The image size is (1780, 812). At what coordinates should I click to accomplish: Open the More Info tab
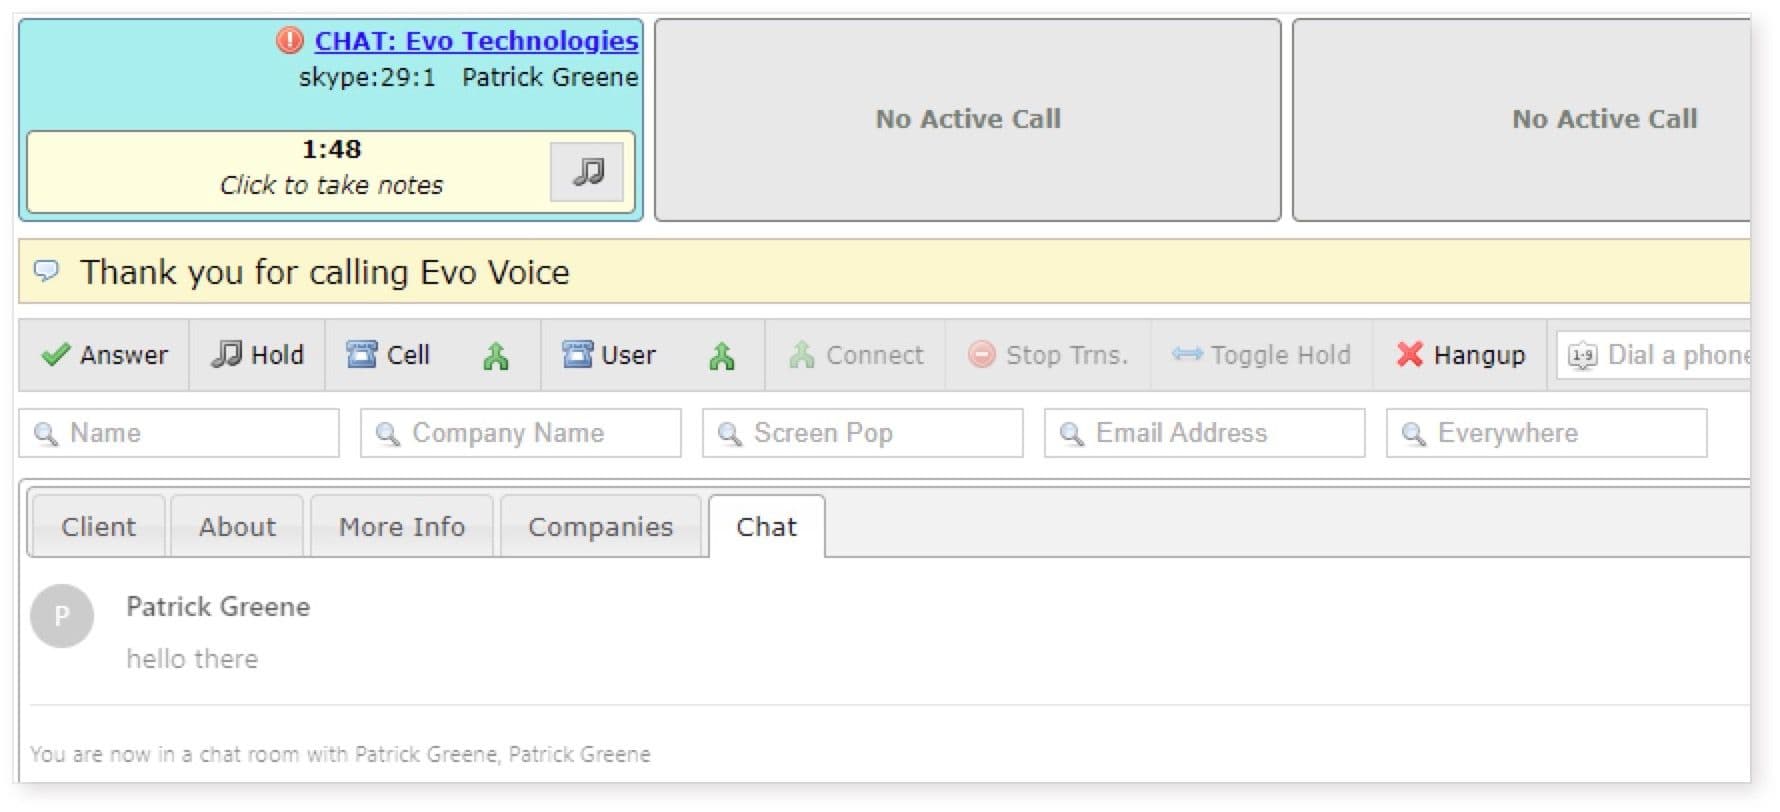click(x=402, y=526)
